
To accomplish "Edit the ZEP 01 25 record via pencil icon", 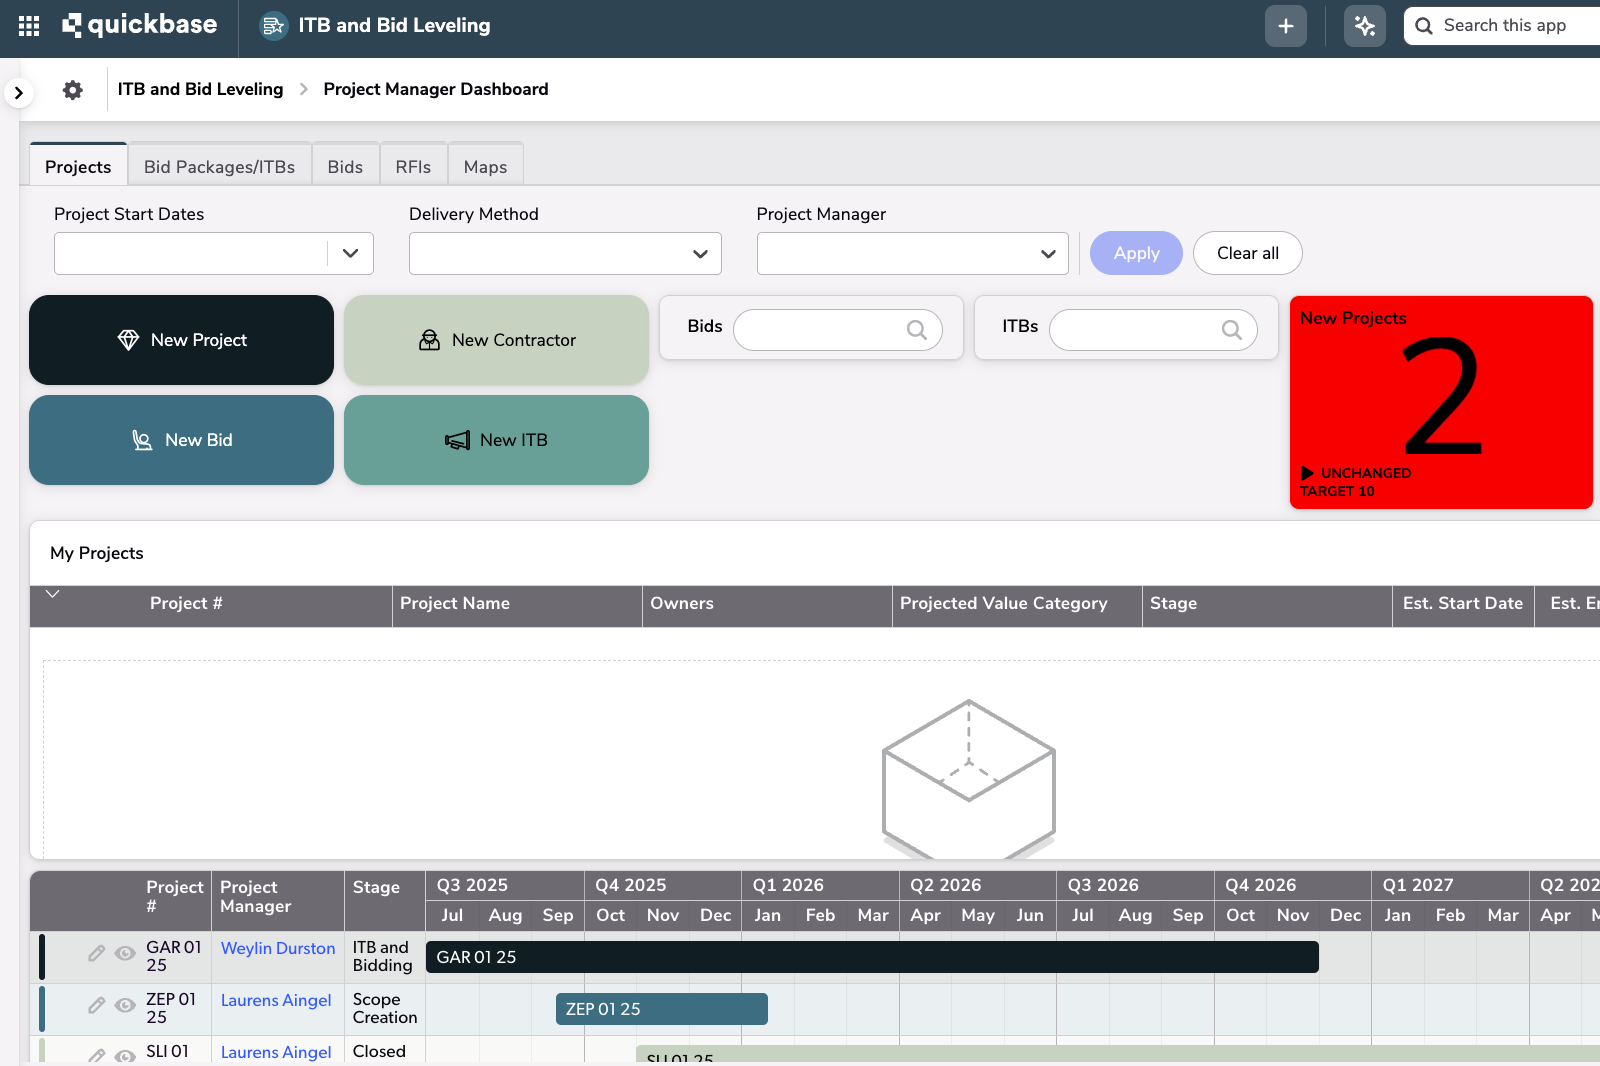I will click(x=97, y=1006).
